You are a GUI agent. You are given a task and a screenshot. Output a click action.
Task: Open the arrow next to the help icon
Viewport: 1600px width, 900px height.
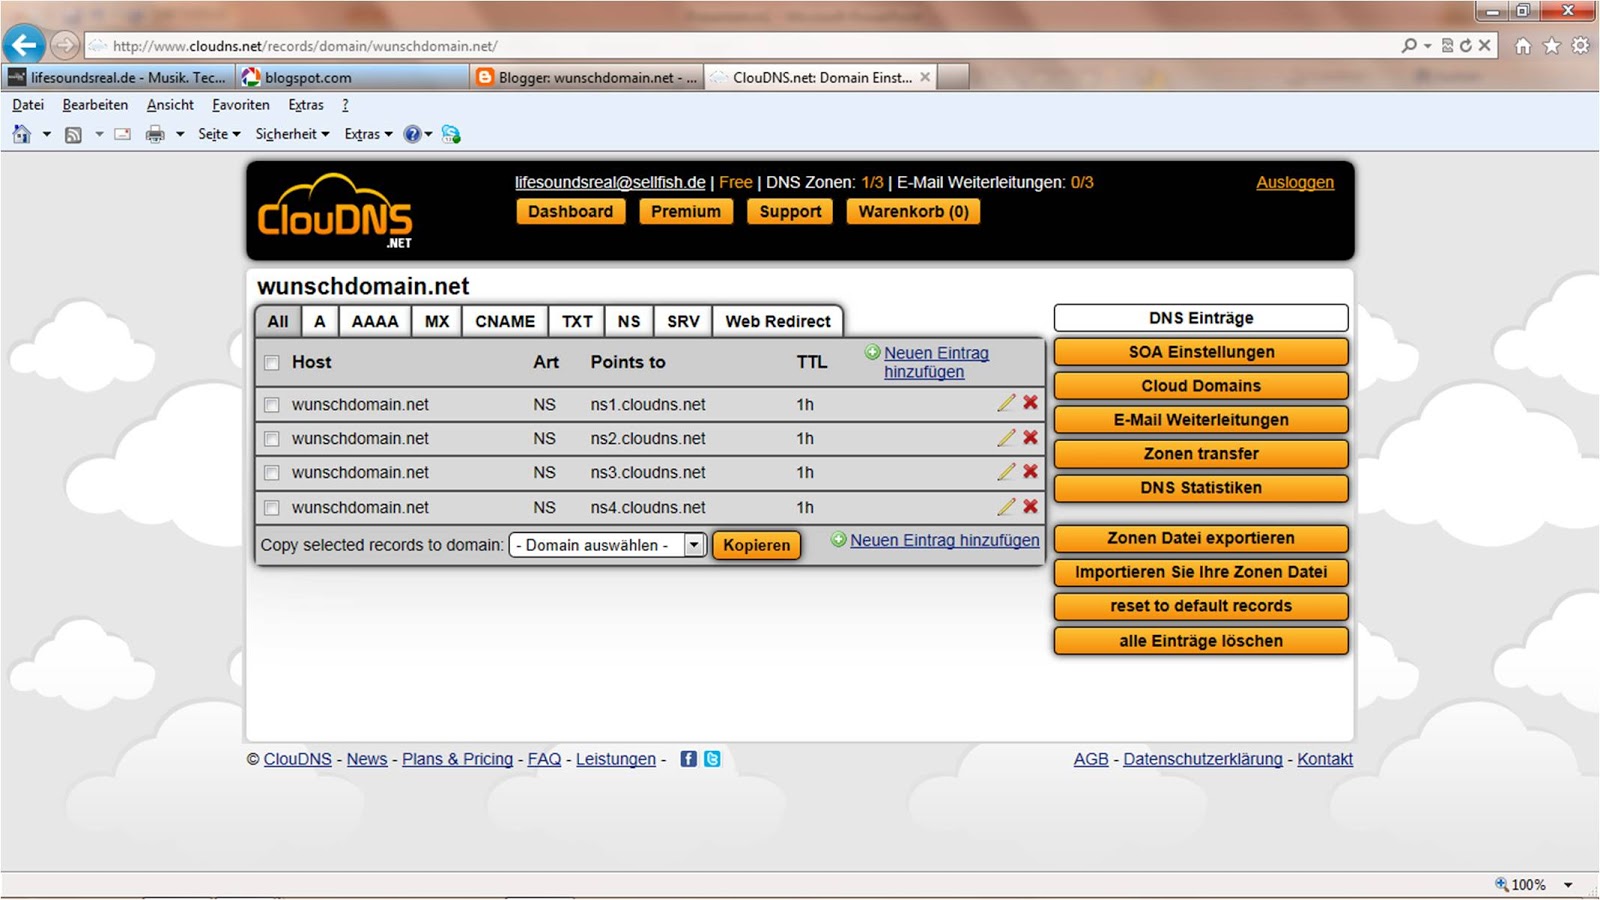click(429, 134)
